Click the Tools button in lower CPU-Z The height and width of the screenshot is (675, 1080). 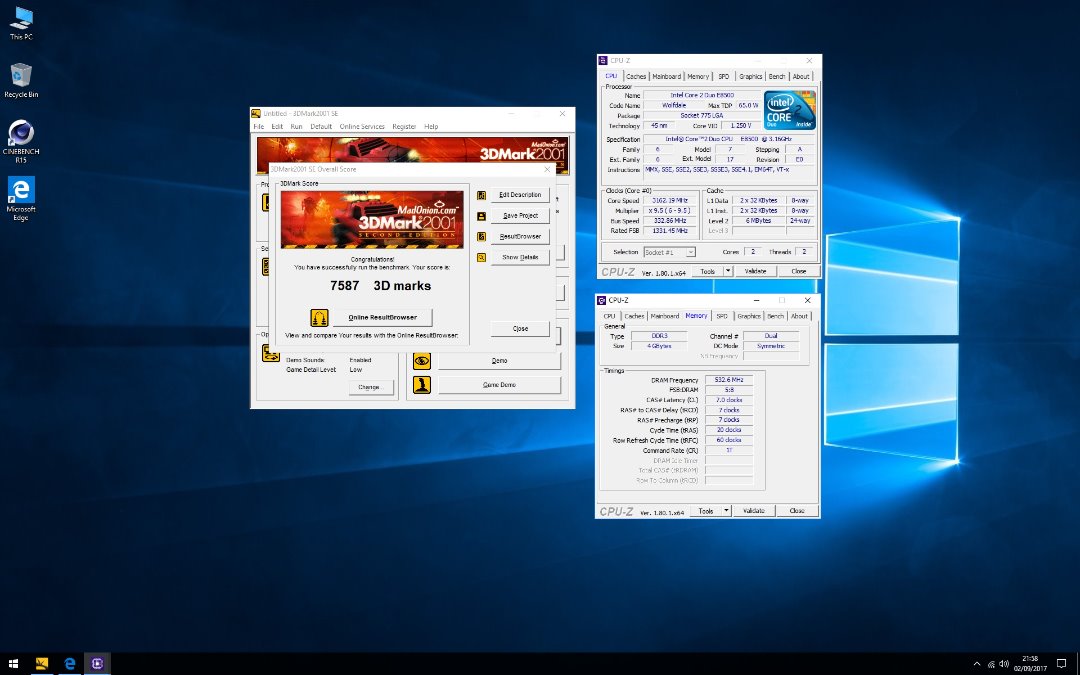coord(706,510)
